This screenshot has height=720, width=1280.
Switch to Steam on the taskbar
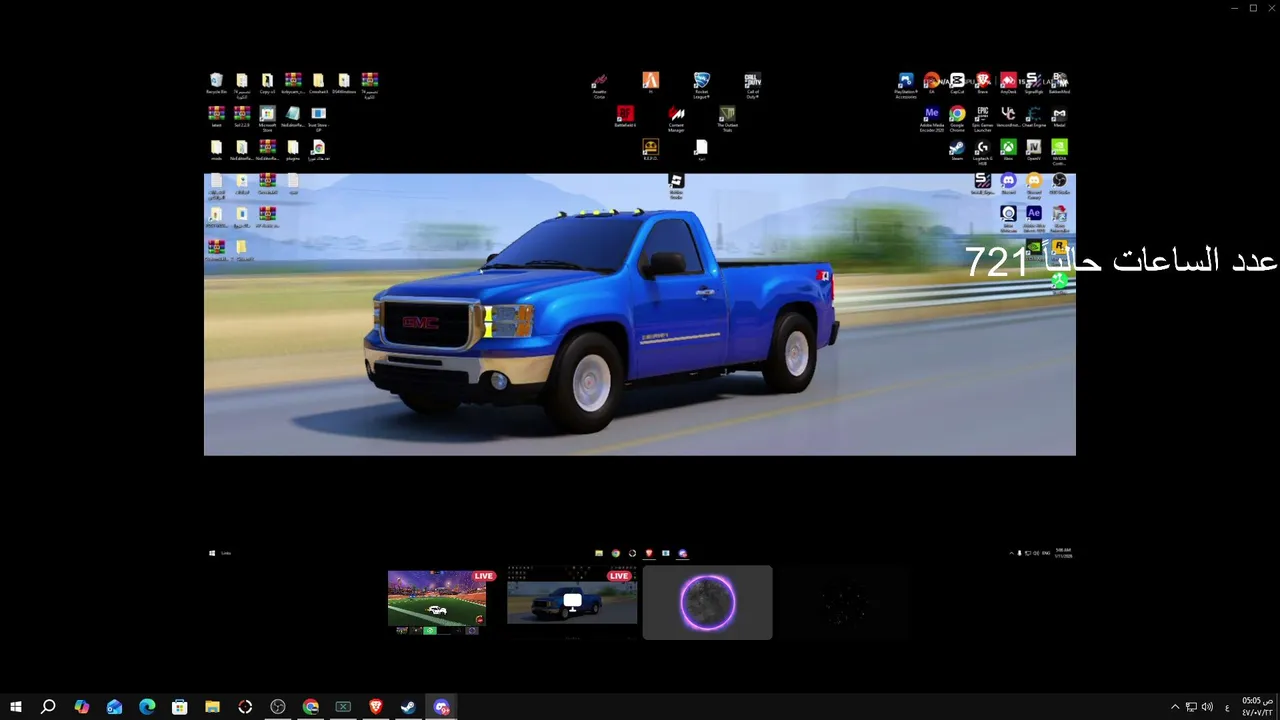pos(408,707)
